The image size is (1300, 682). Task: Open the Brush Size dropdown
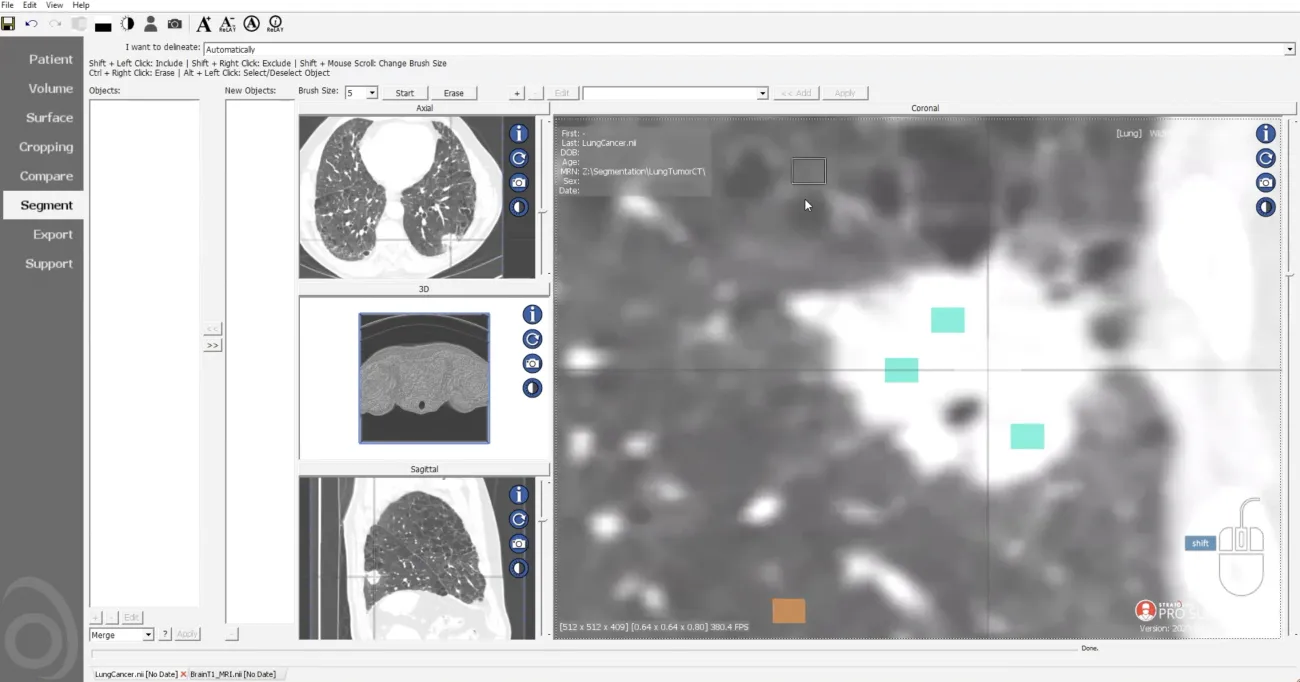tap(372, 93)
